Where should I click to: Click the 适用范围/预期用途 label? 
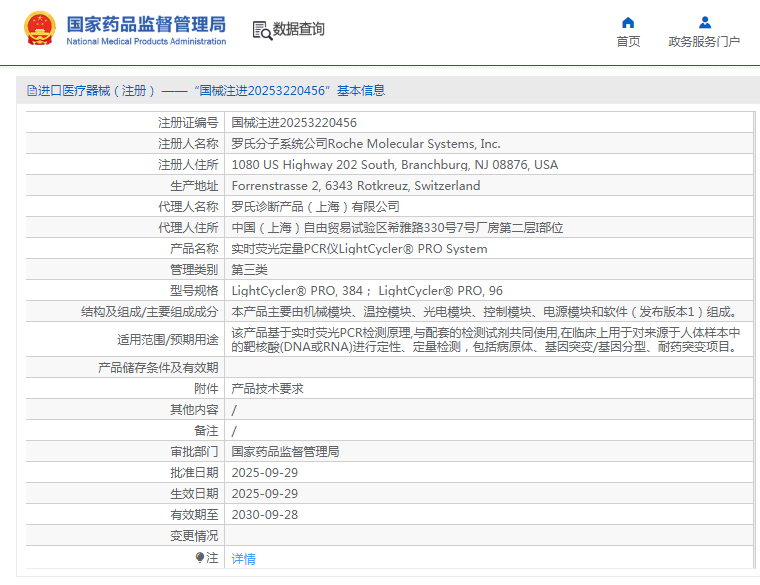(x=168, y=340)
